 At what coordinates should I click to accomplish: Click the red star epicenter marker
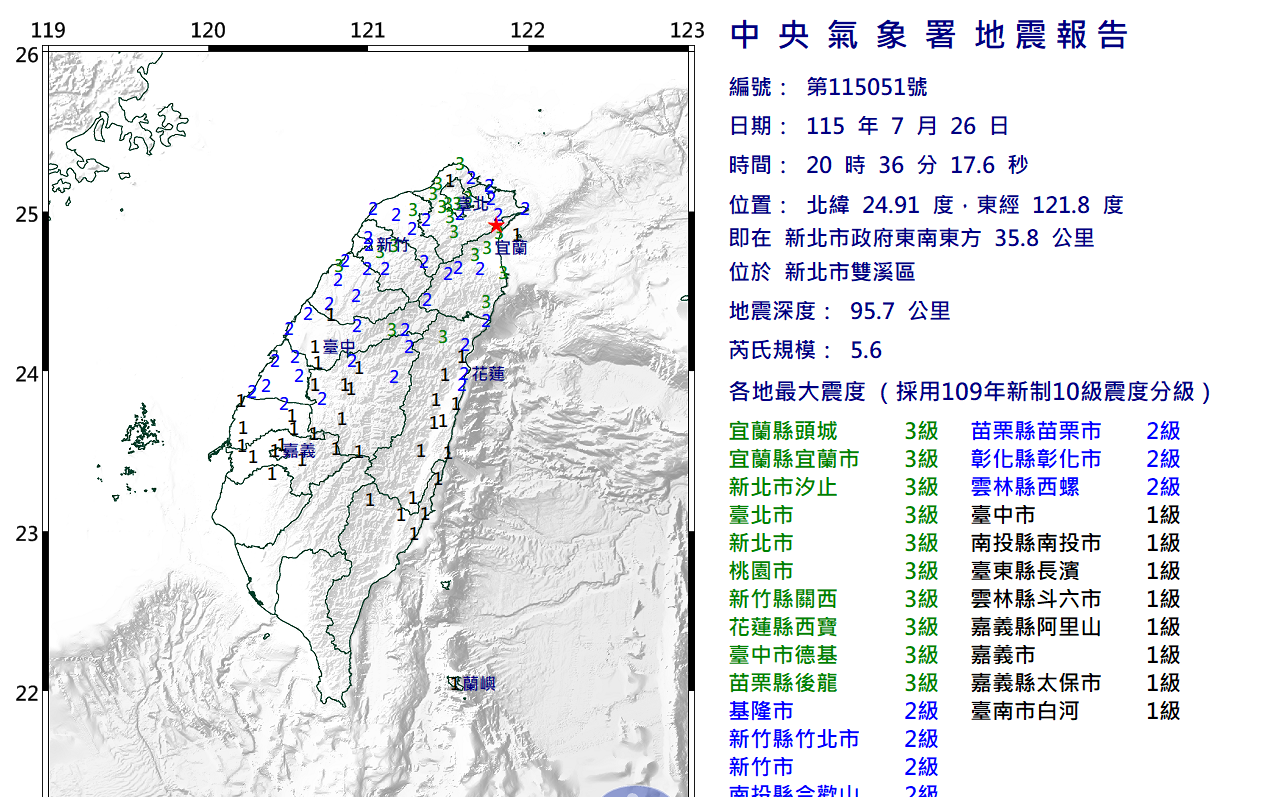point(496,225)
